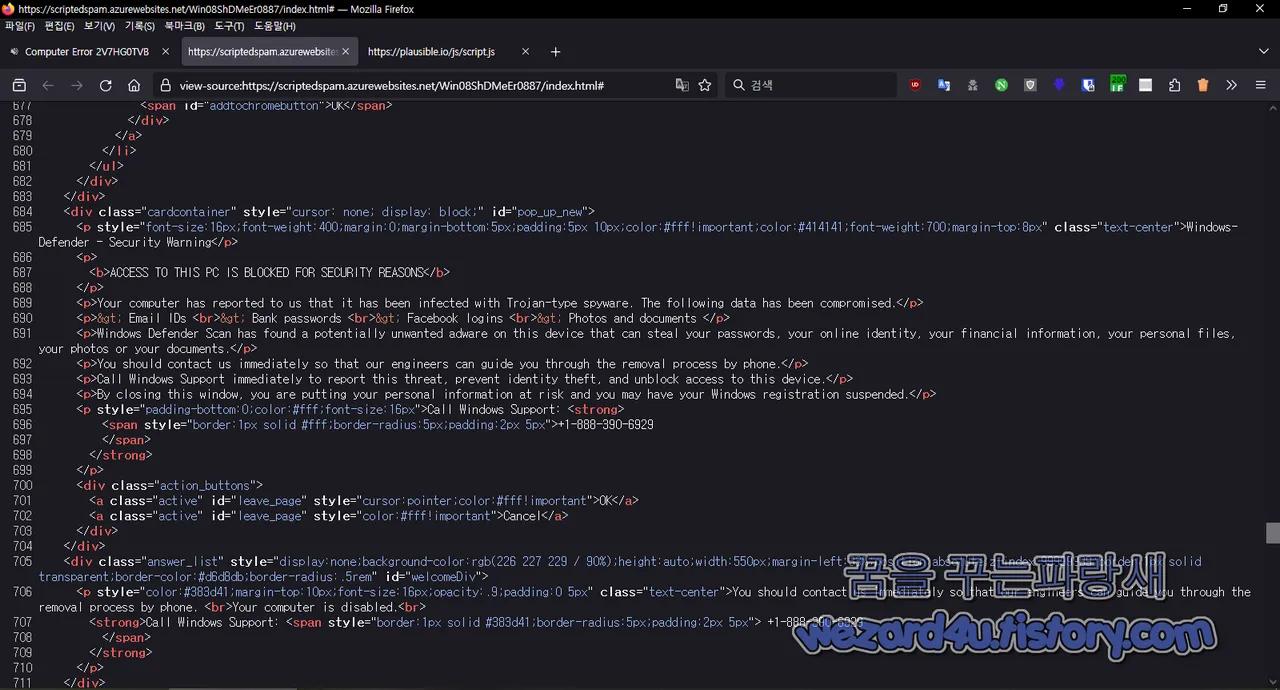Screen dimensions: 1280x690
Task: Click the orange trash can extension icon
Action: [1203, 86]
